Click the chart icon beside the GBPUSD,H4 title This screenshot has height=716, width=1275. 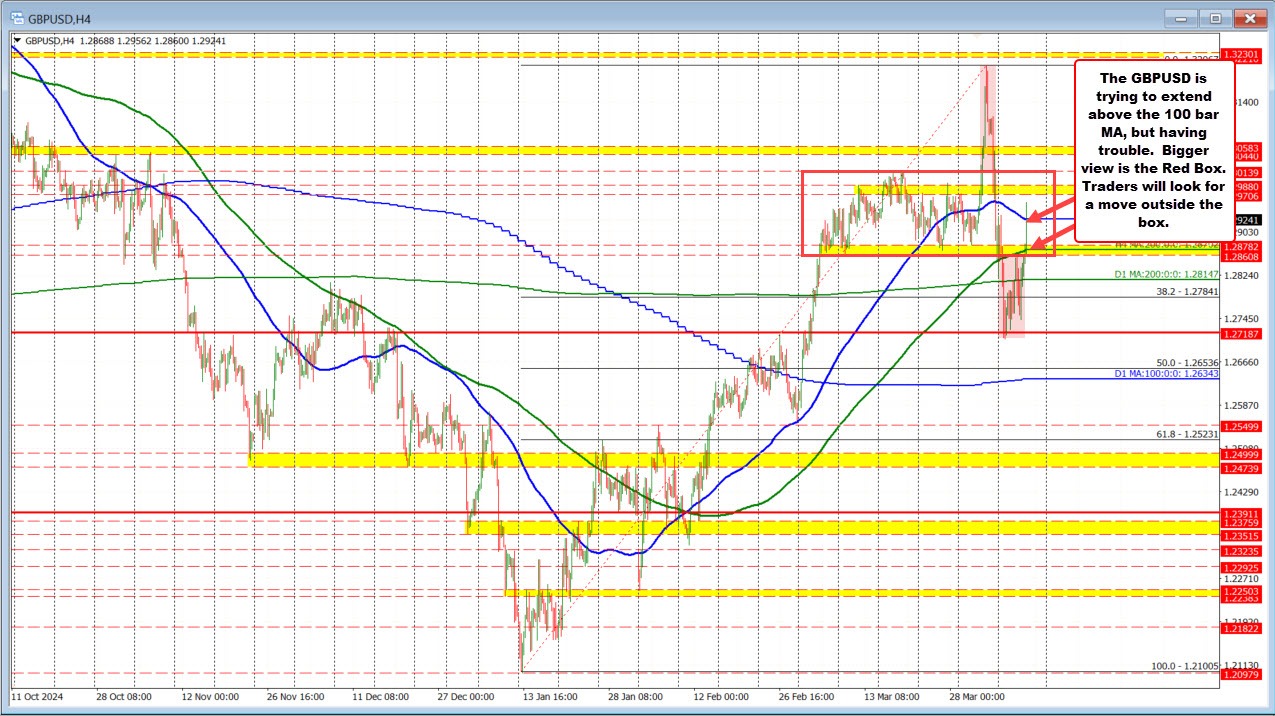(17, 17)
